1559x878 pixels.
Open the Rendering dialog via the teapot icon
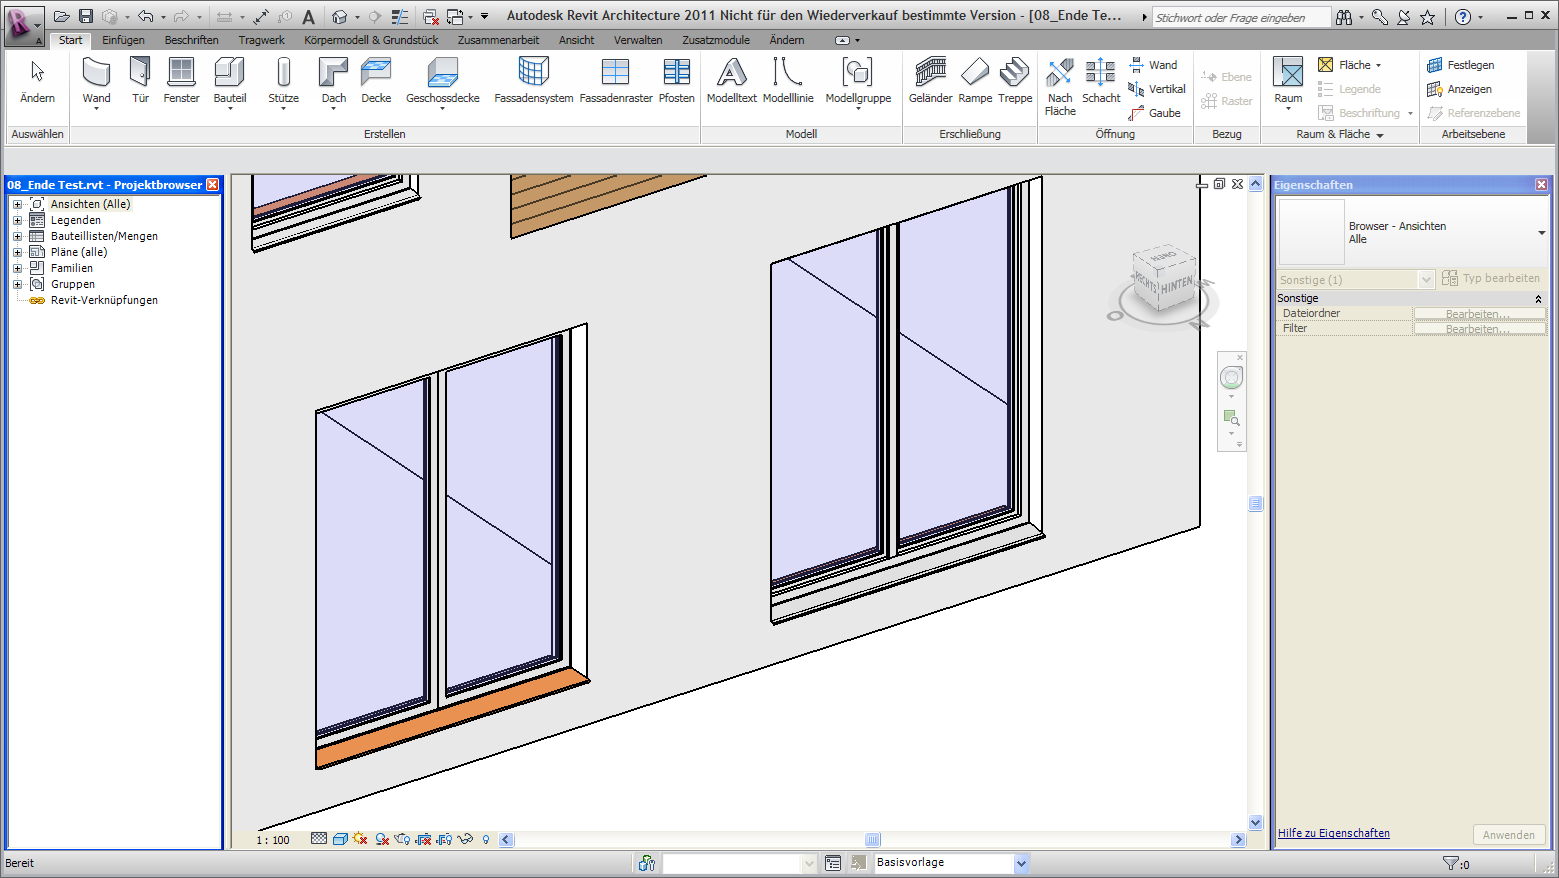click(x=402, y=839)
